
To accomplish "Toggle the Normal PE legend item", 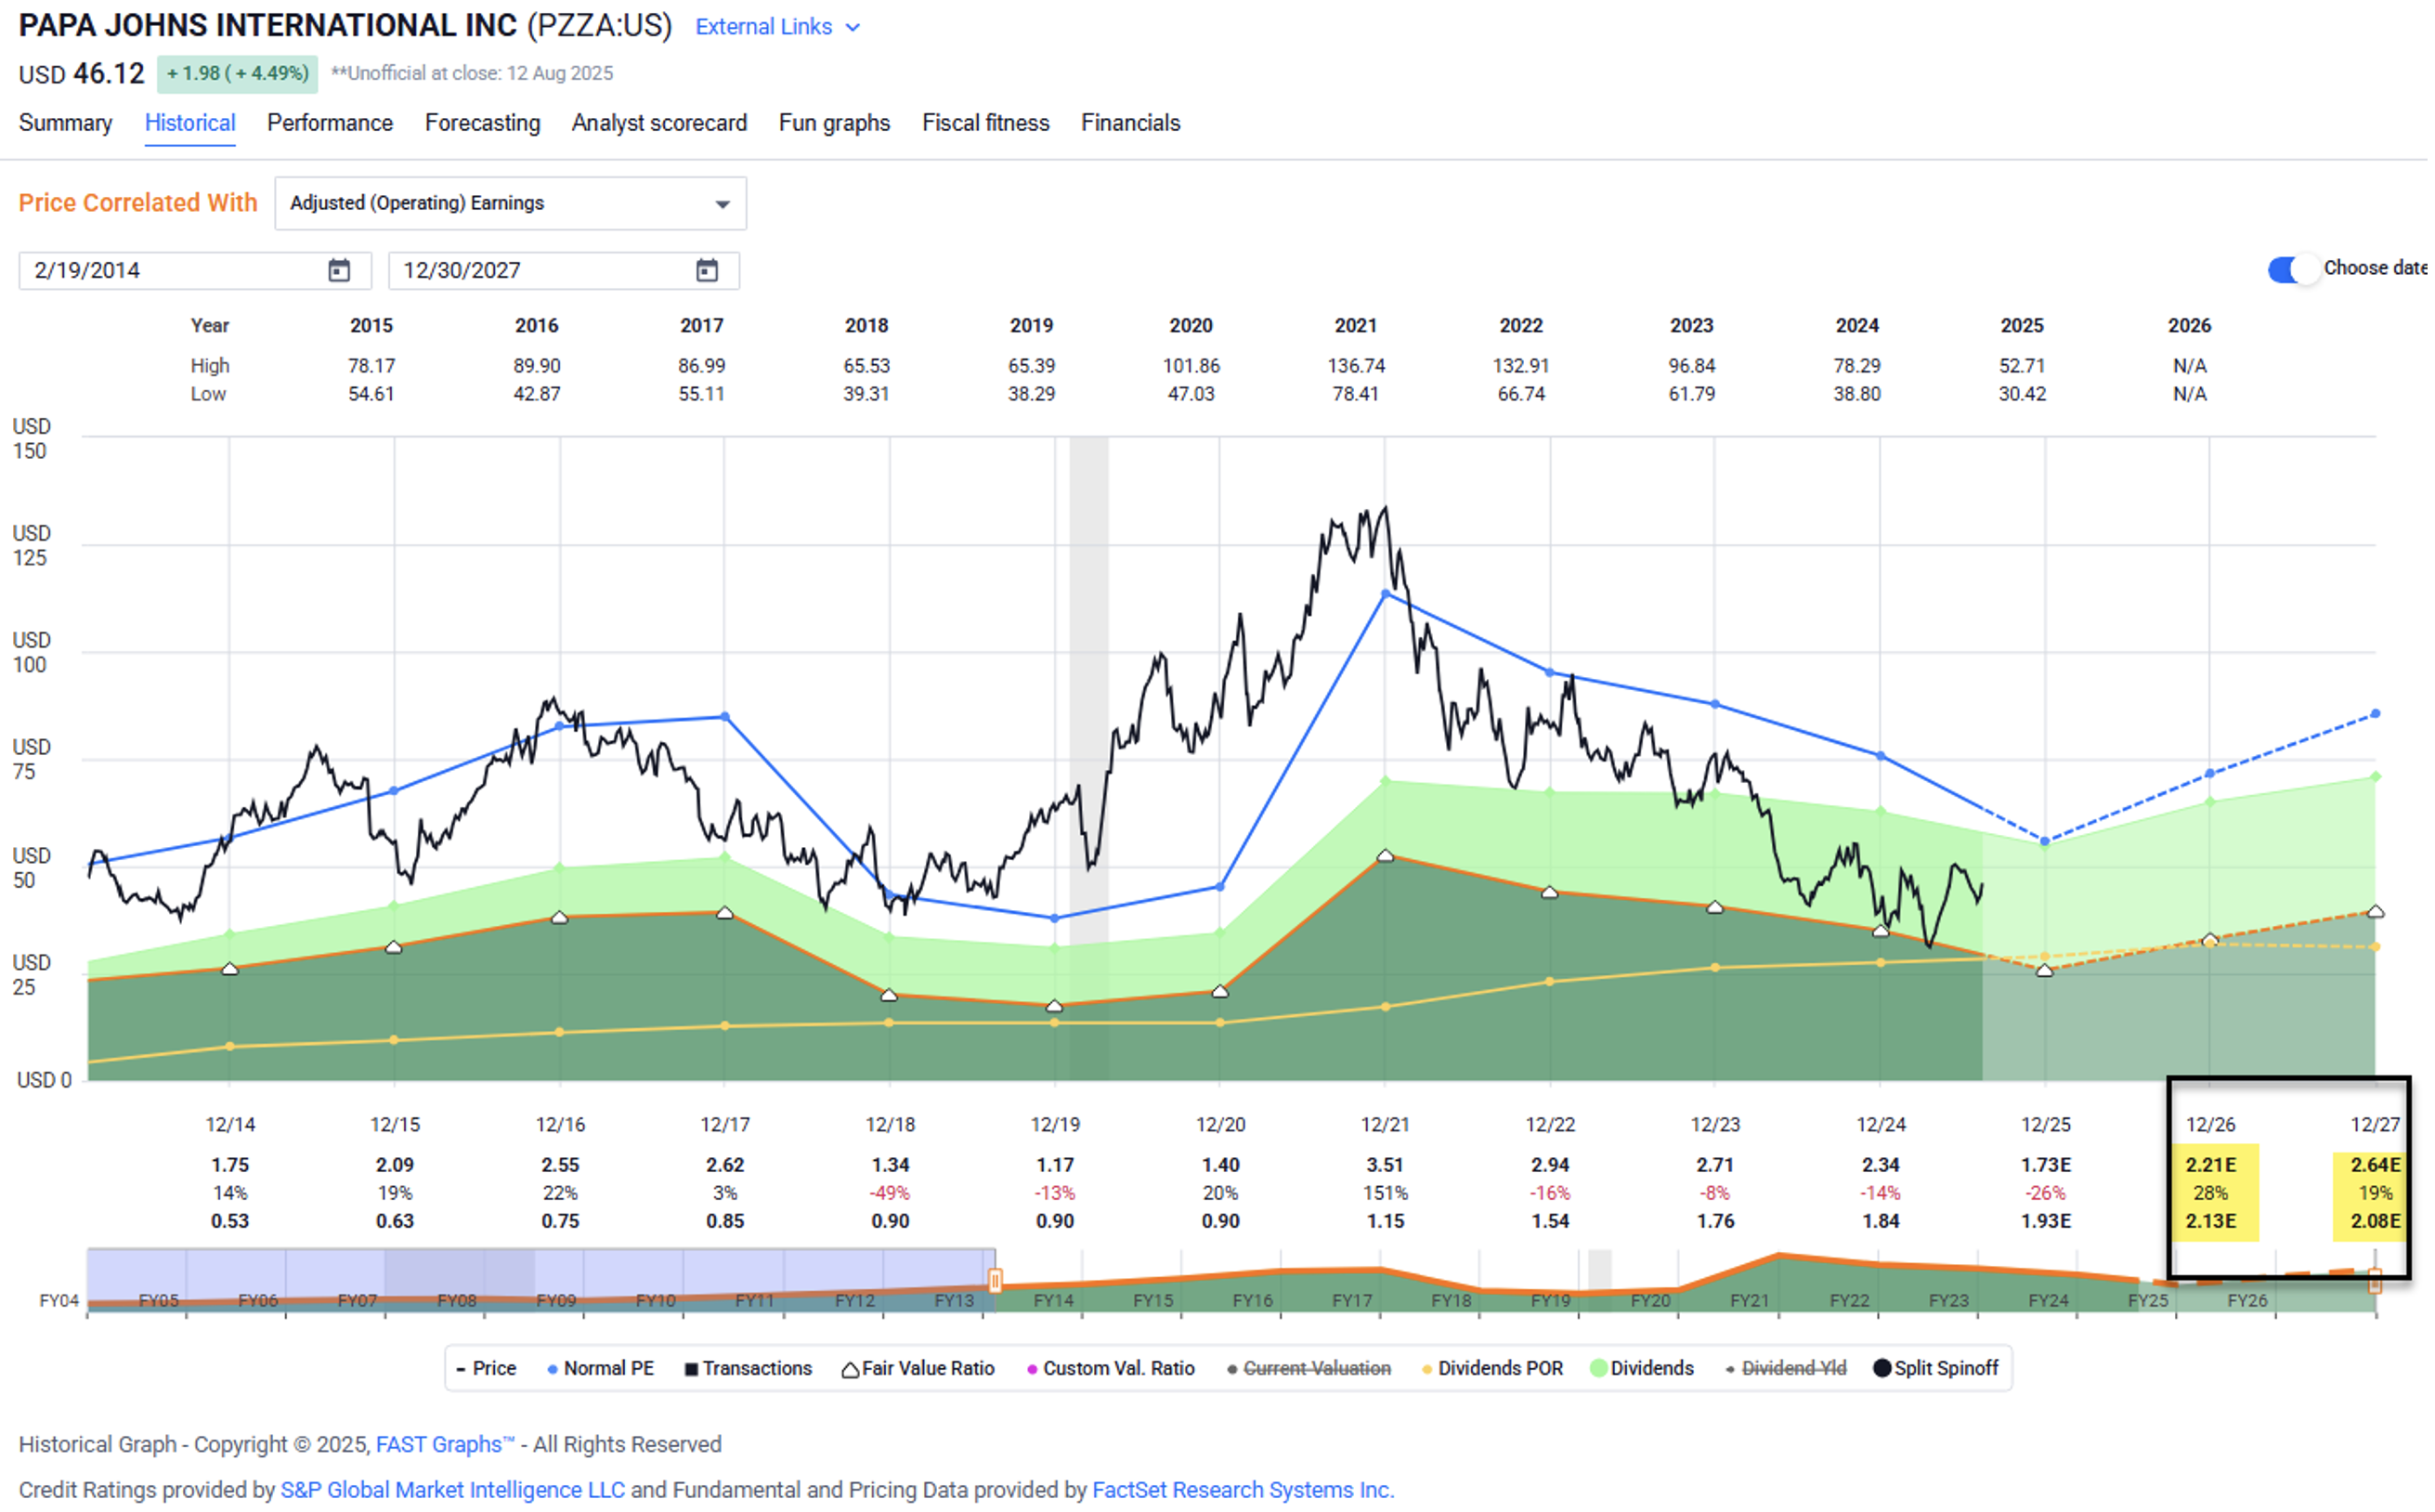I will click(600, 1368).
